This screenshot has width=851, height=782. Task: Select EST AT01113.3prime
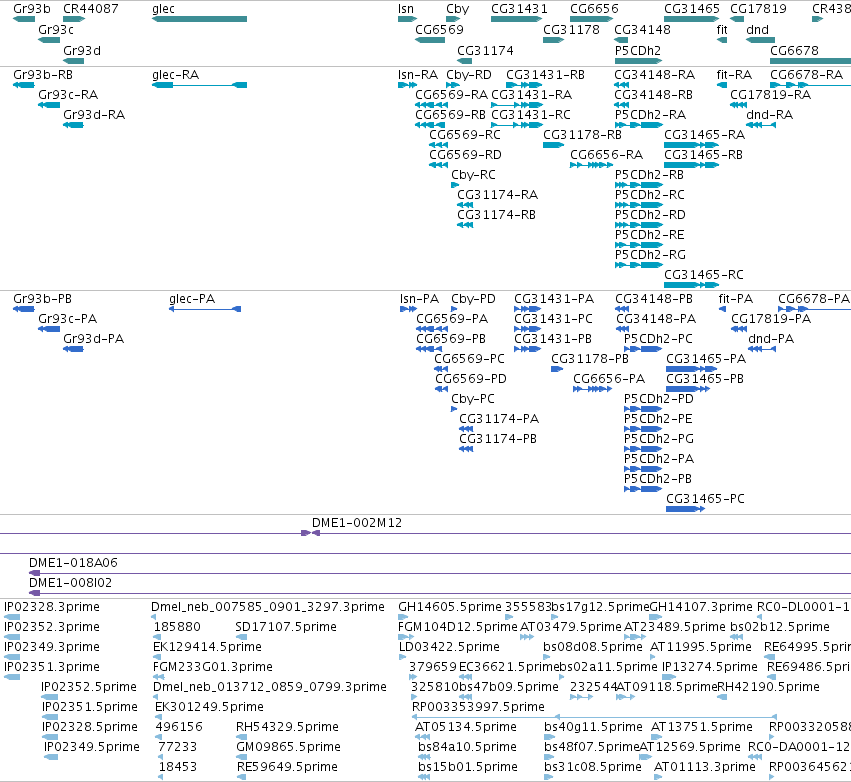(x=704, y=767)
